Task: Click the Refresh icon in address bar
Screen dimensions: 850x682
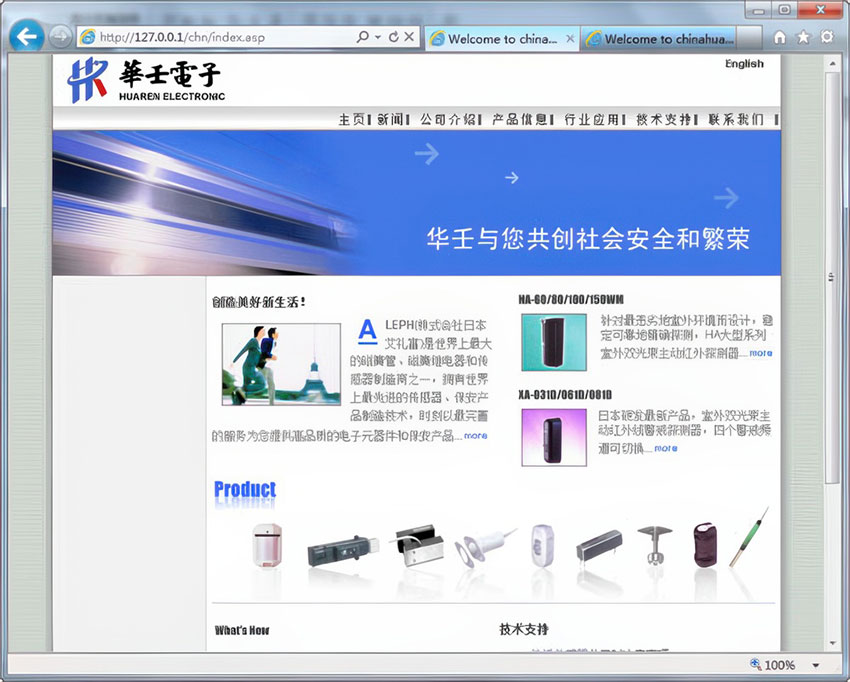Action: [x=394, y=37]
